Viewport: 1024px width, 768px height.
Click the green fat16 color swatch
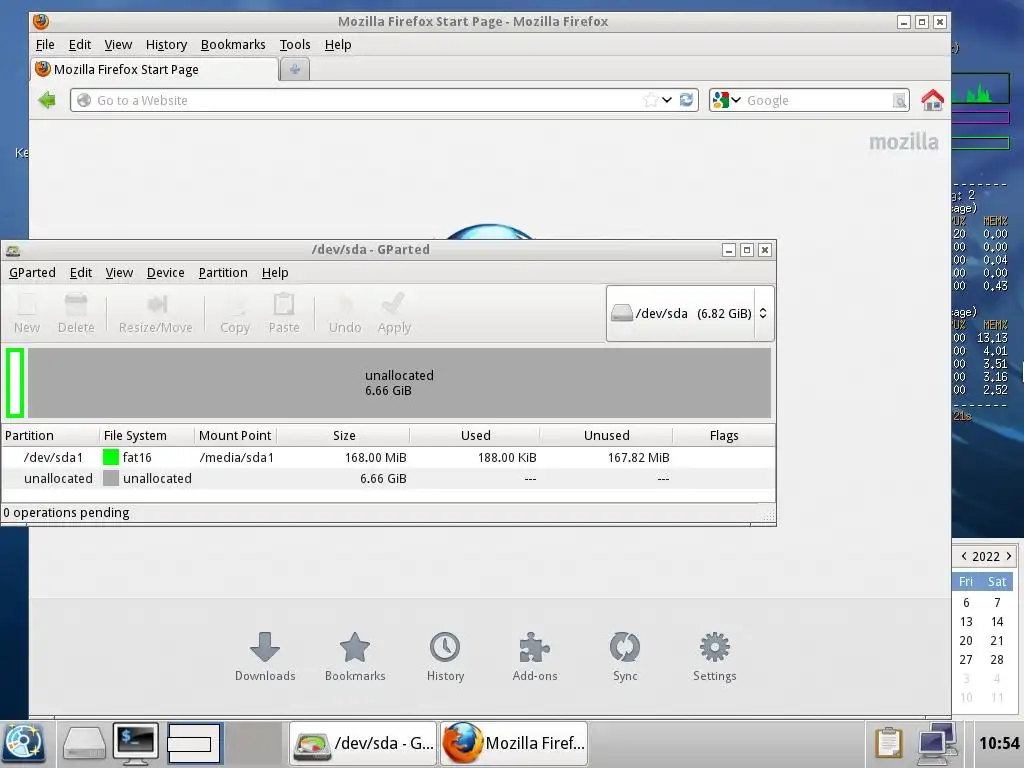click(111, 457)
